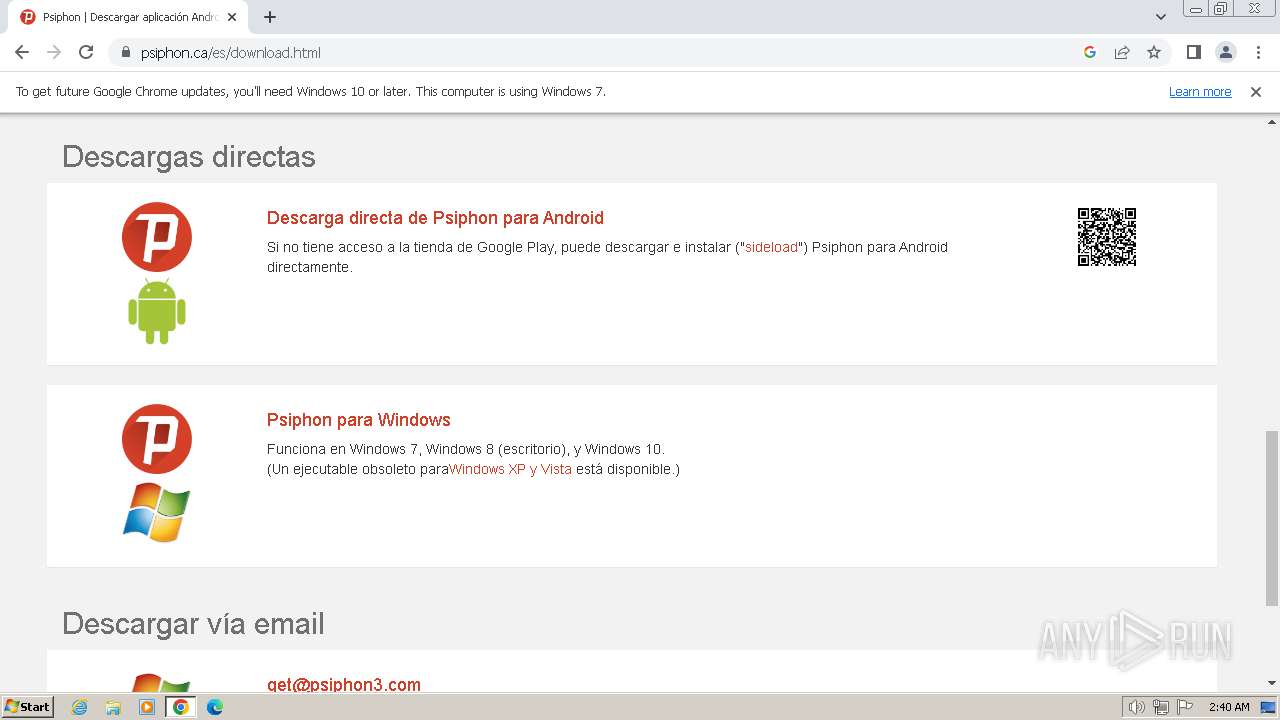Click the Psiphon logo in Windows section

coord(157,439)
